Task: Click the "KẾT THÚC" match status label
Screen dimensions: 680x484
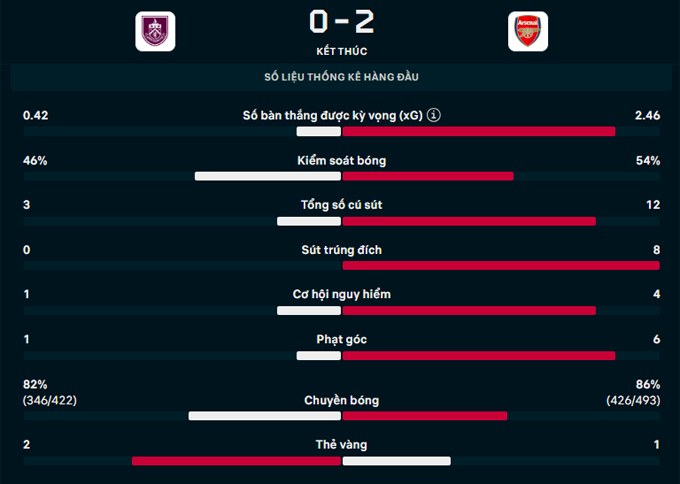Action: (x=341, y=50)
